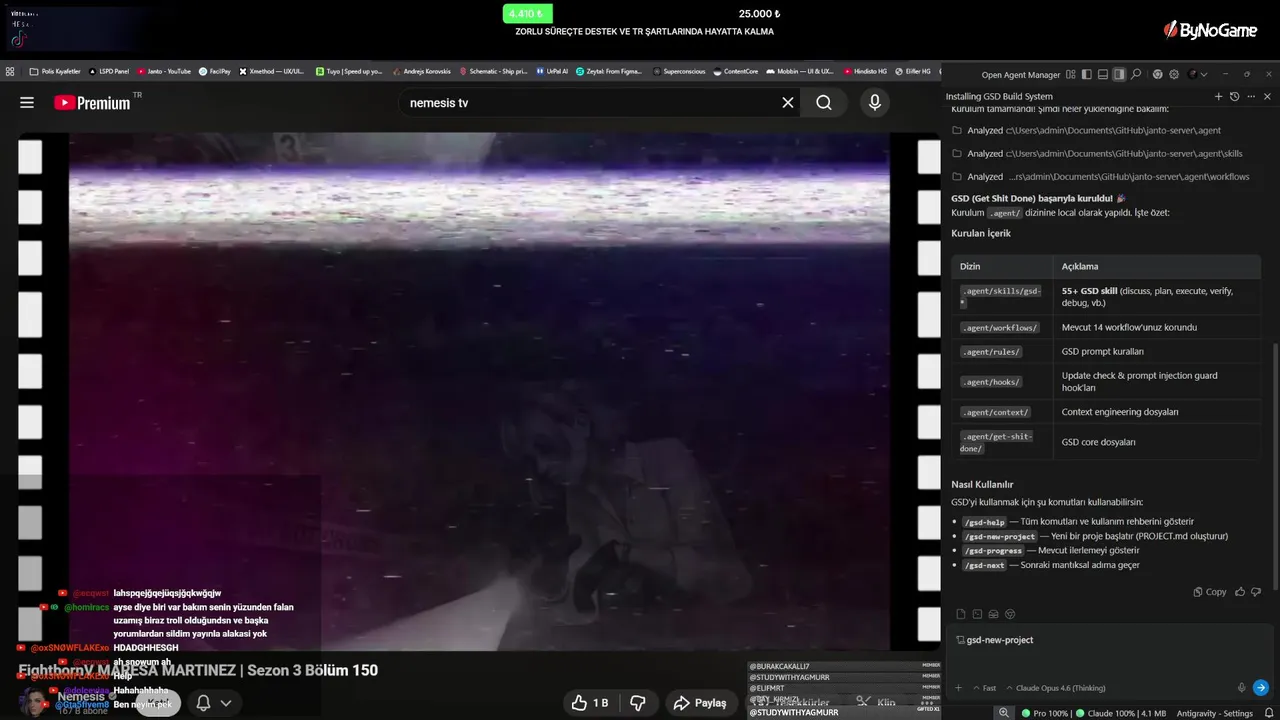Close the Installing GSD Build System panel
This screenshot has height=720, width=1280.
coord(1267,96)
